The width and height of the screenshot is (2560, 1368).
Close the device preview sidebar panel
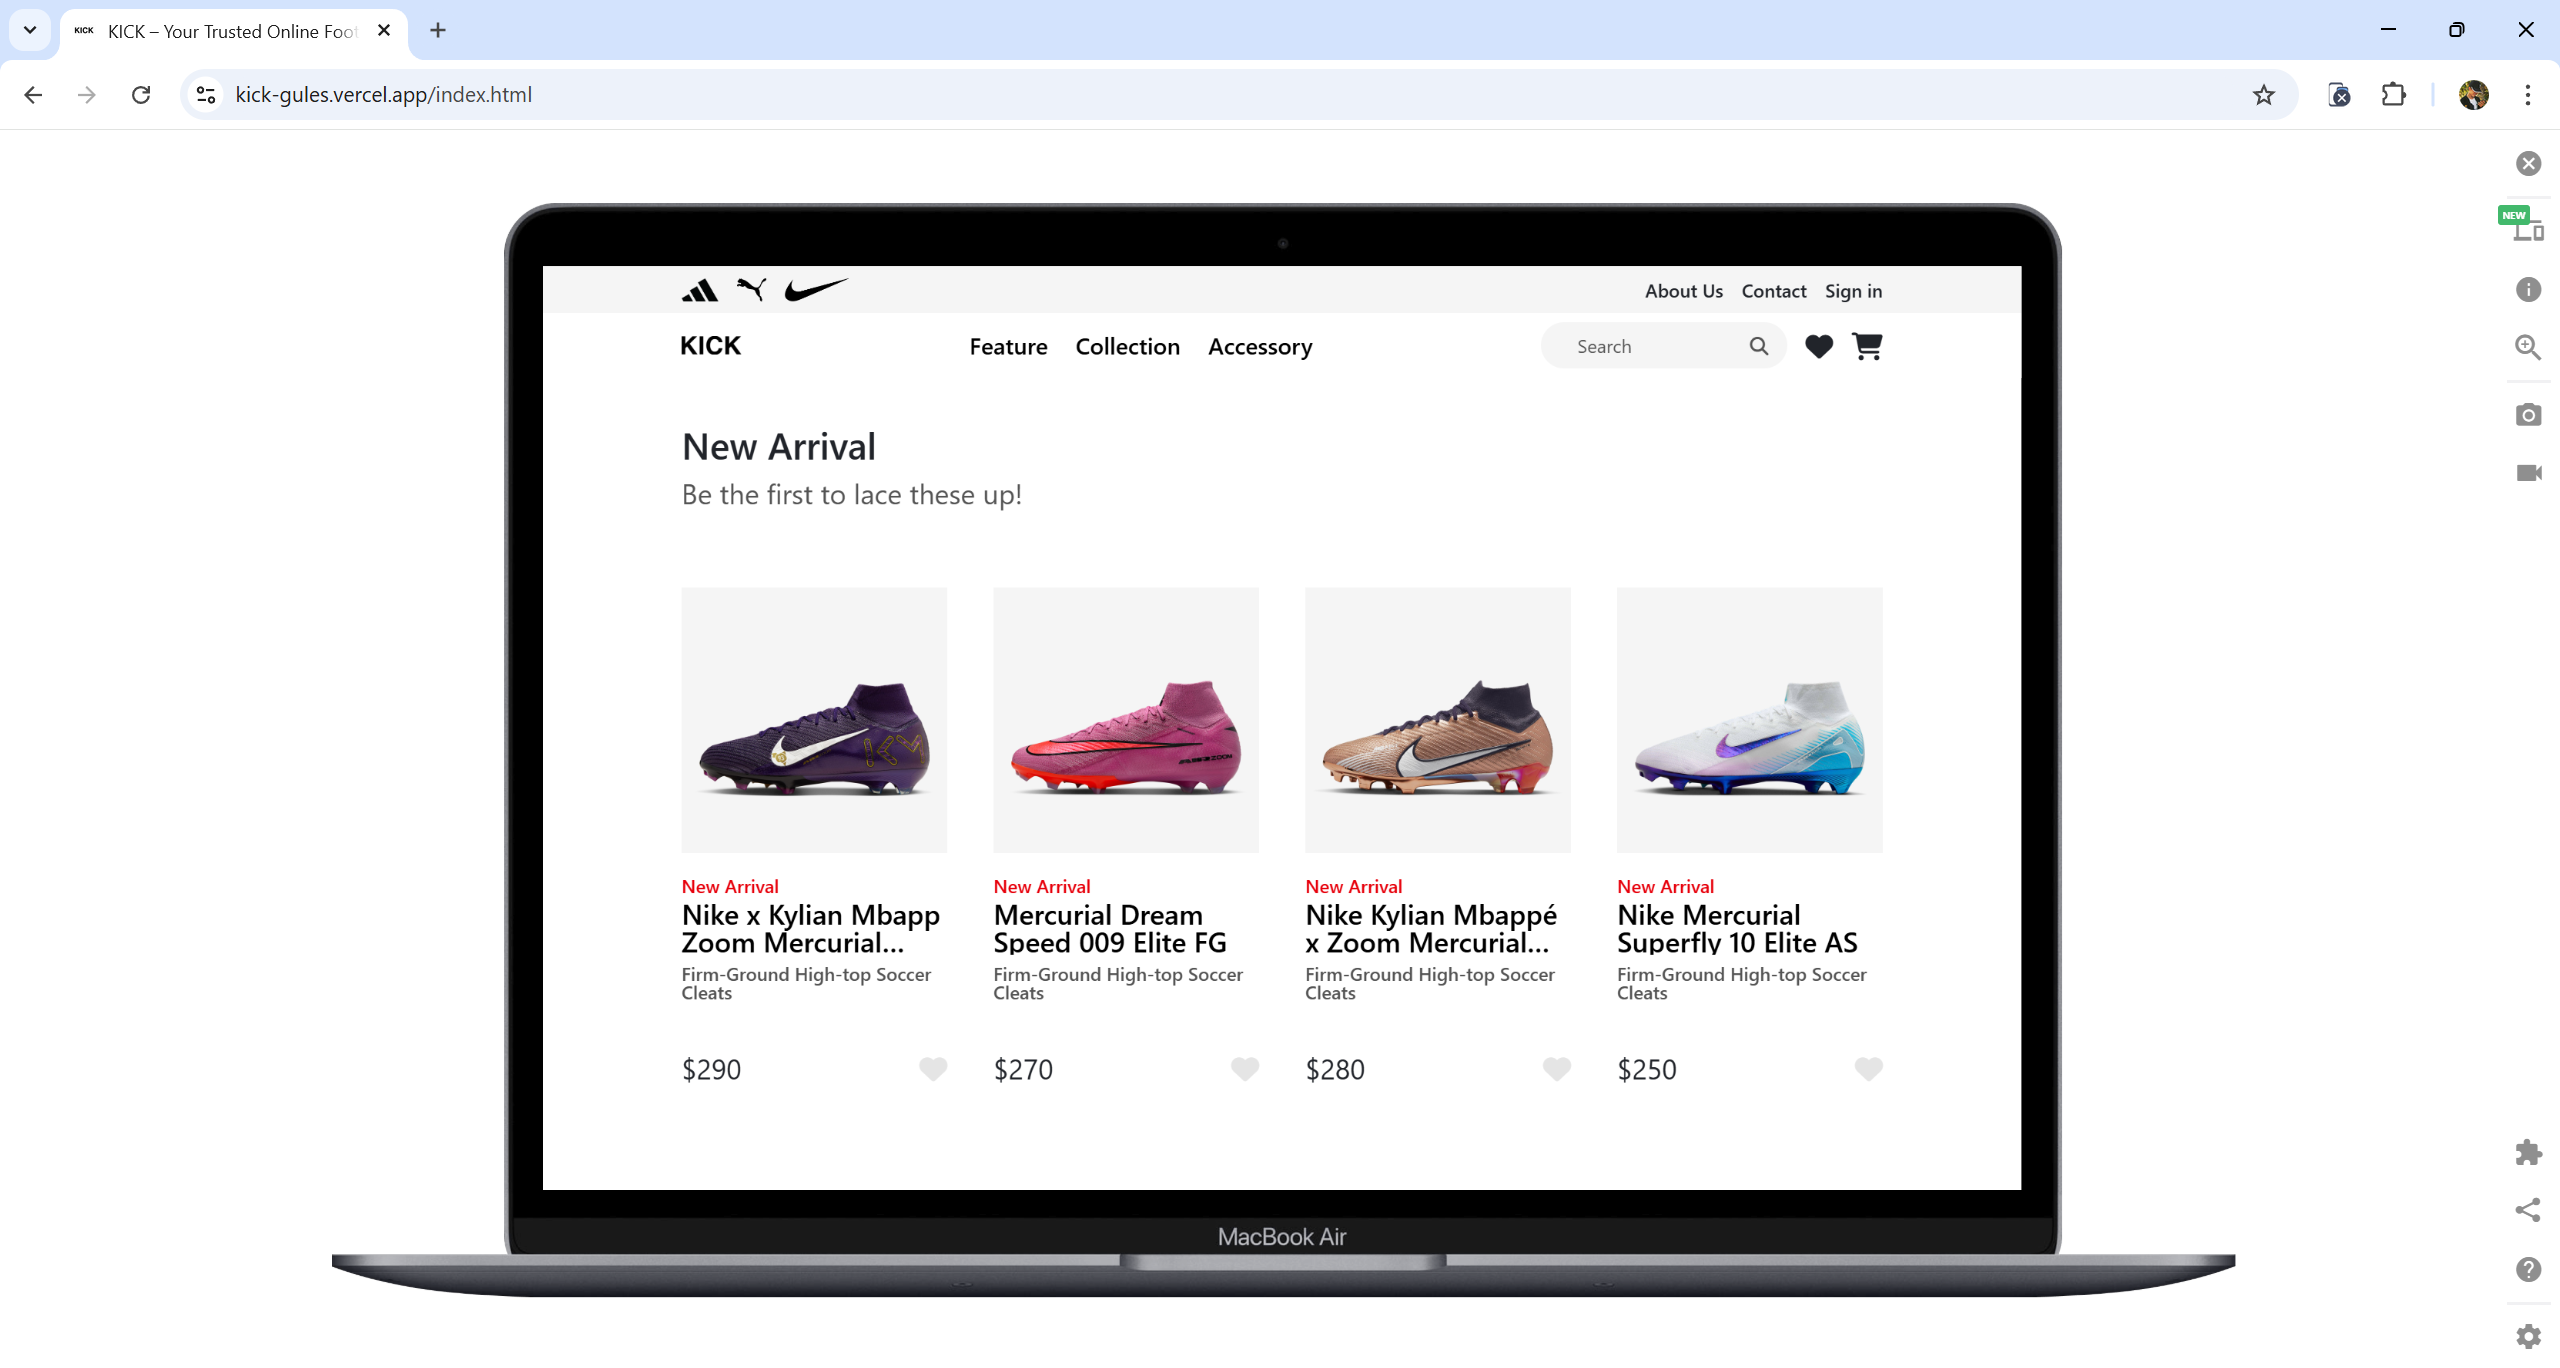click(x=2529, y=164)
